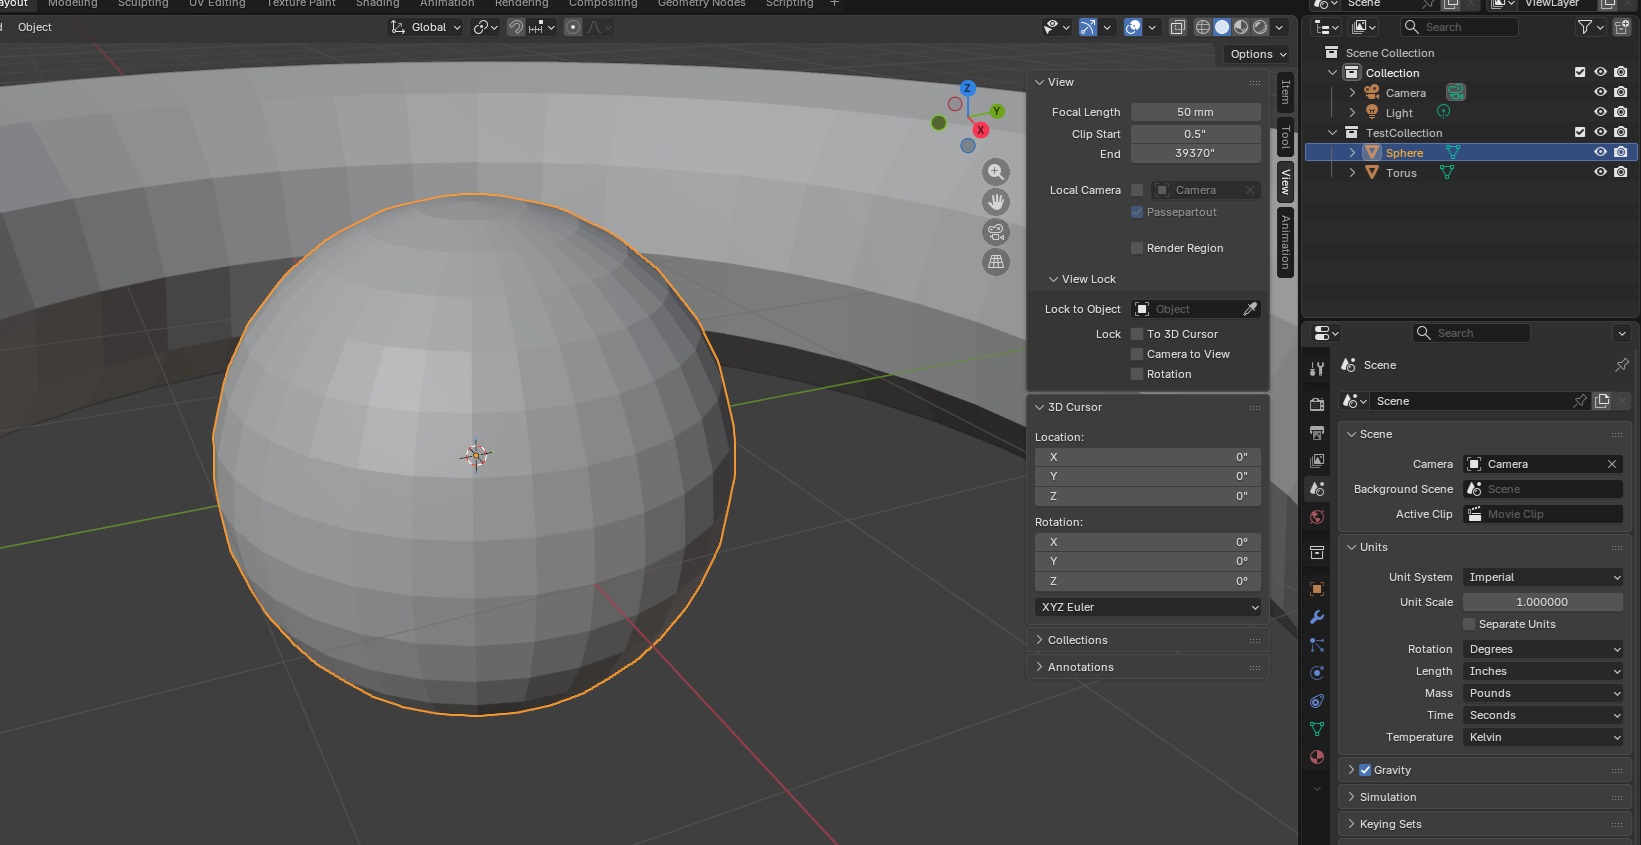Image resolution: width=1641 pixels, height=845 pixels.
Task: Select the Torus object in outliner
Action: pyautogui.click(x=1401, y=173)
